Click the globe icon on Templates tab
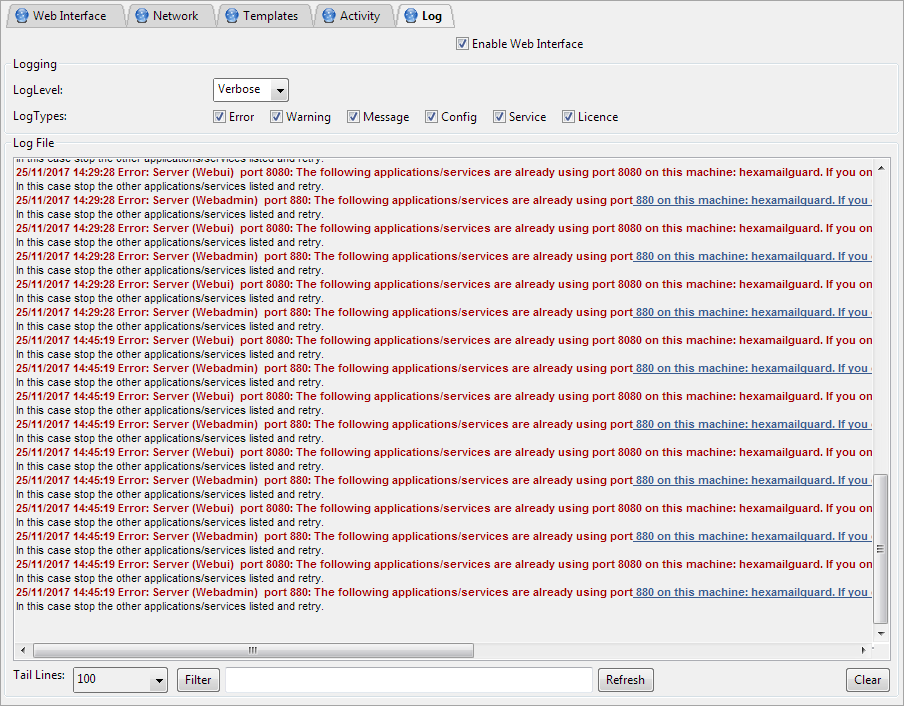The image size is (904, 706). click(x=231, y=16)
